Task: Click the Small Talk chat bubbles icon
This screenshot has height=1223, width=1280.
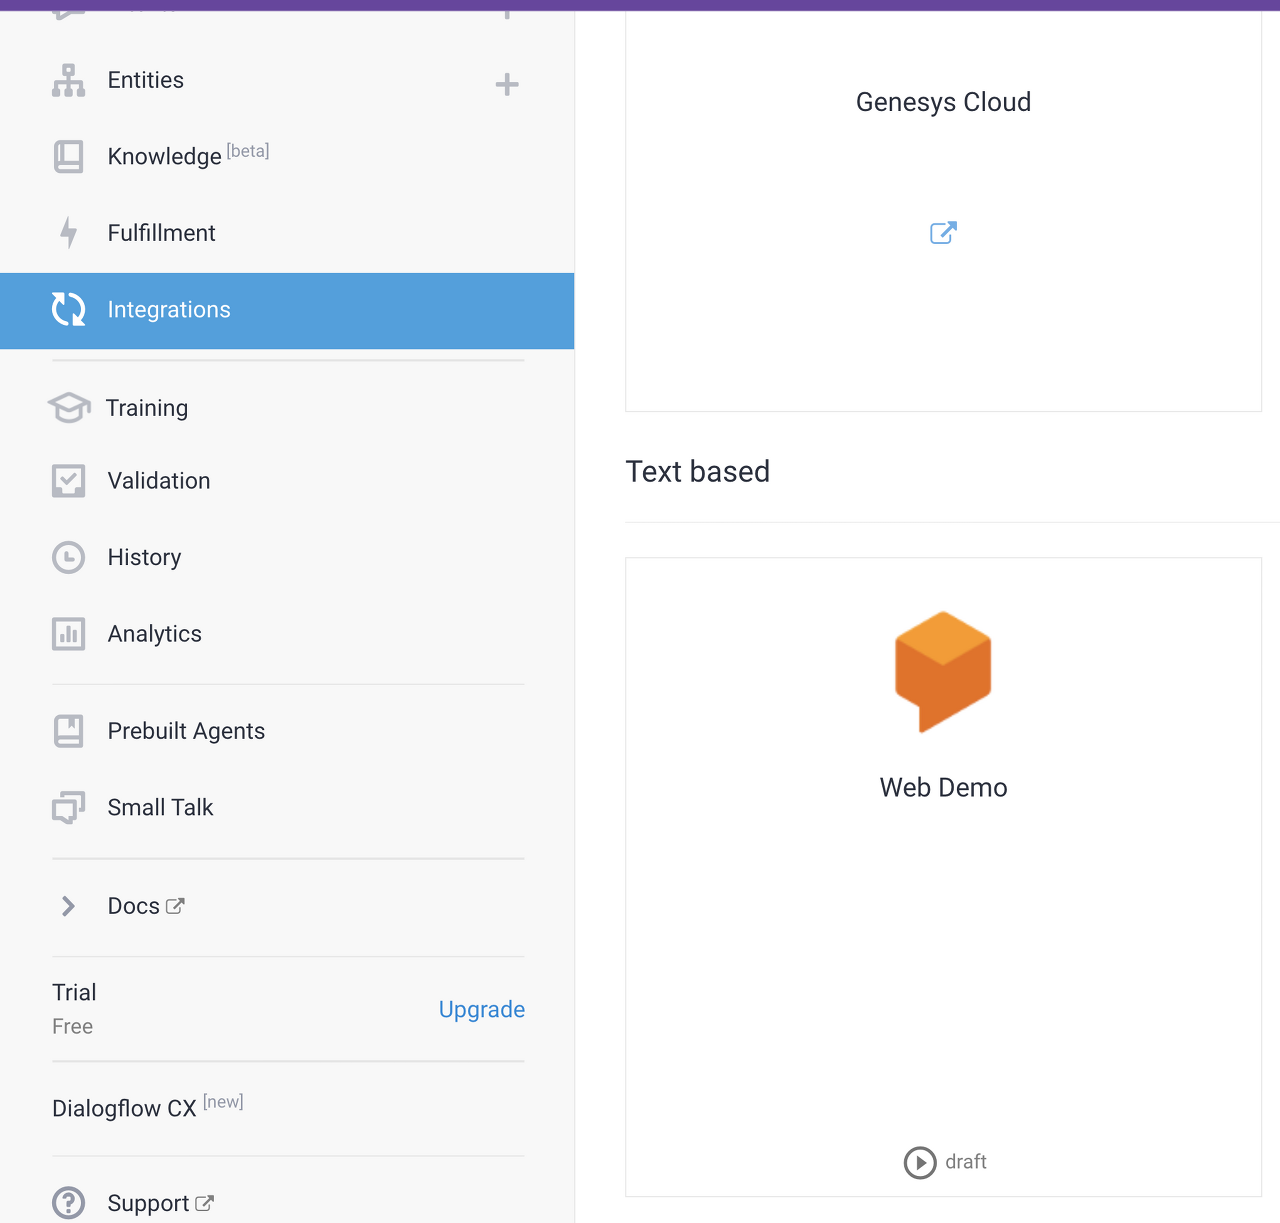Action: [x=68, y=807]
